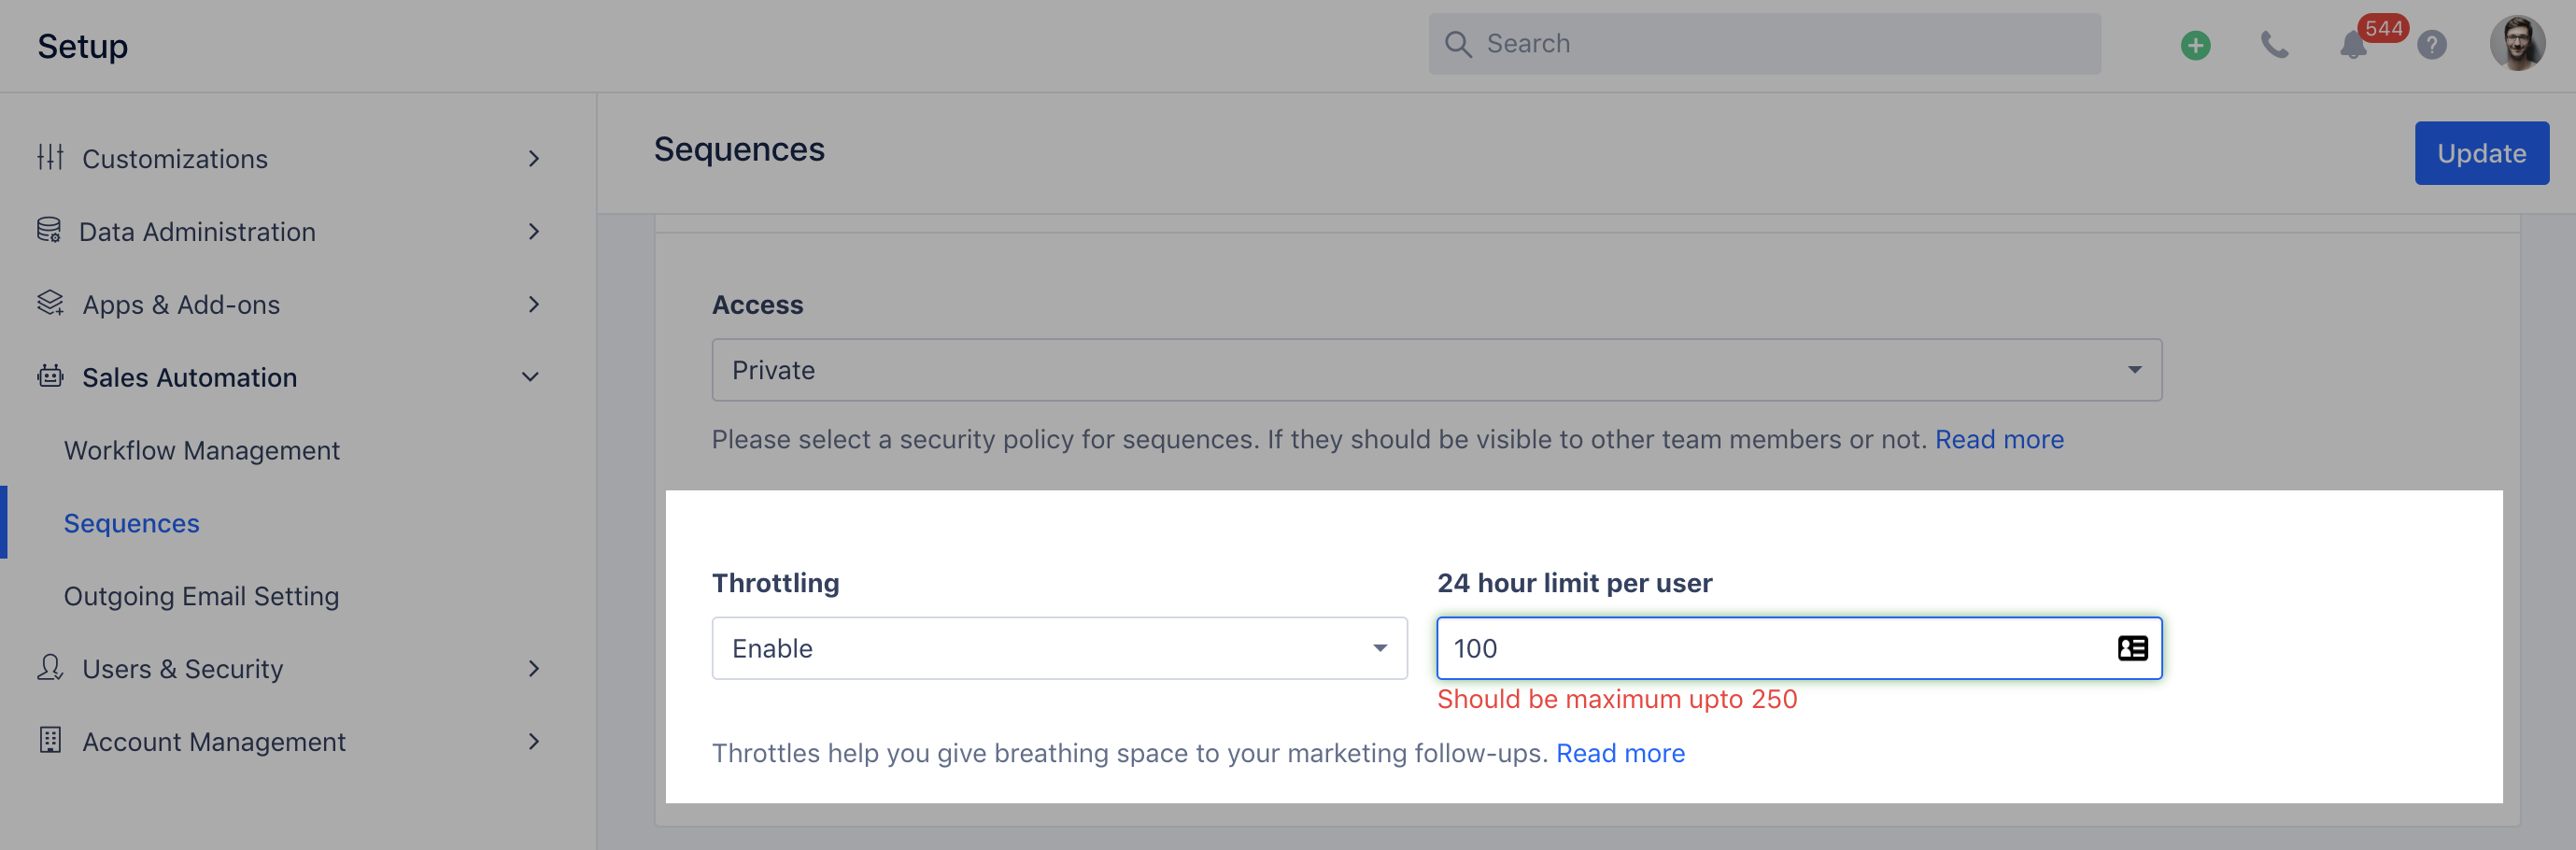Open the help question mark icon
The width and height of the screenshot is (2576, 850).
(2431, 45)
